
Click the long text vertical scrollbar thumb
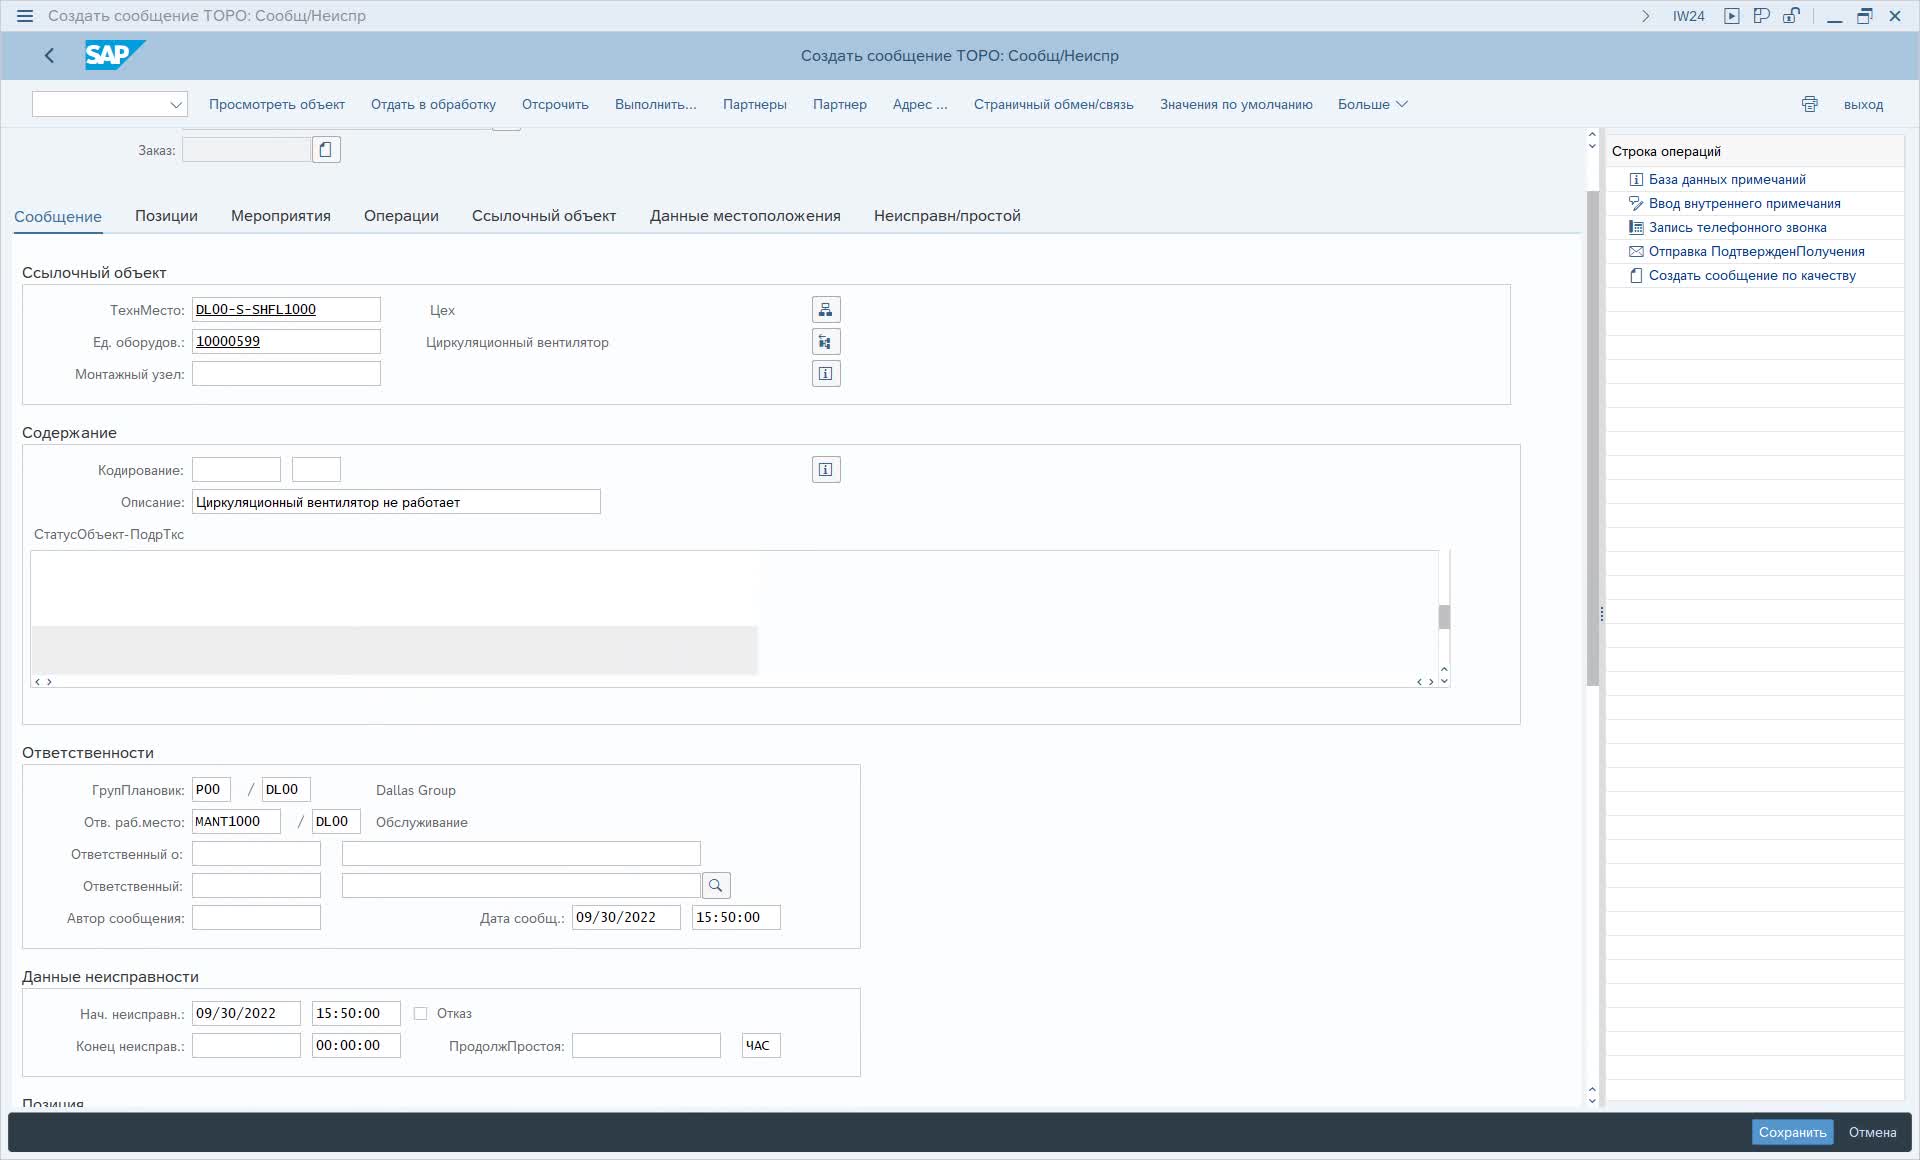(x=1444, y=617)
